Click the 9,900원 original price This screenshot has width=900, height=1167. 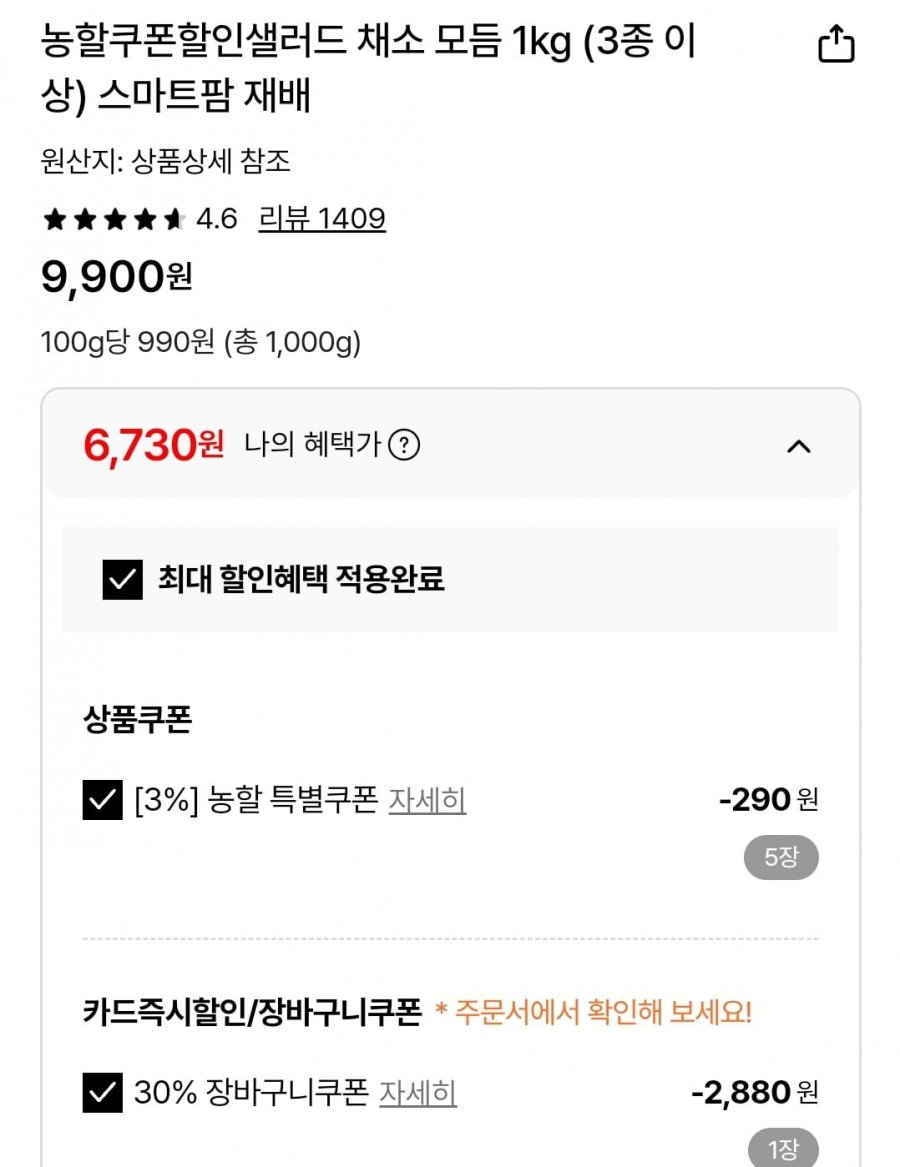click(116, 277)
